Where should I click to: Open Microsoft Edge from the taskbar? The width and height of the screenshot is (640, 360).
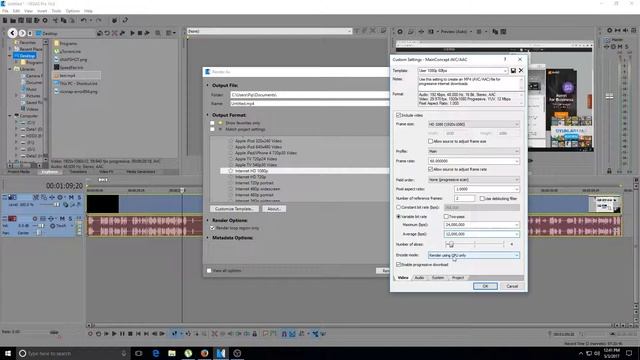[156, 353]
